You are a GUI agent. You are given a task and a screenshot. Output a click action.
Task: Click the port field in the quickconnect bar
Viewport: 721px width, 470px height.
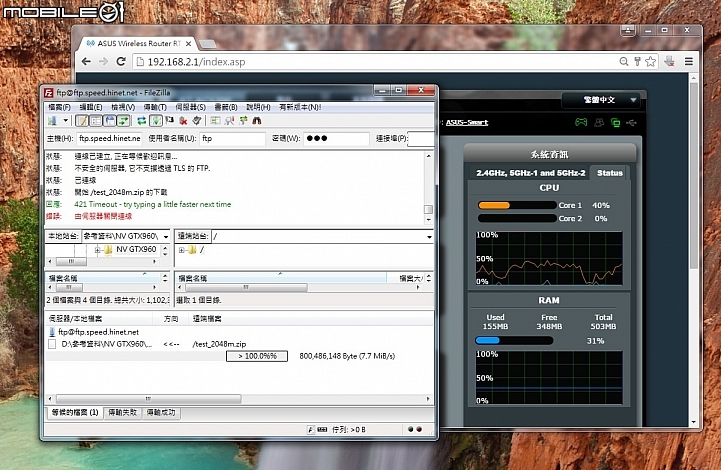point(421,138)
